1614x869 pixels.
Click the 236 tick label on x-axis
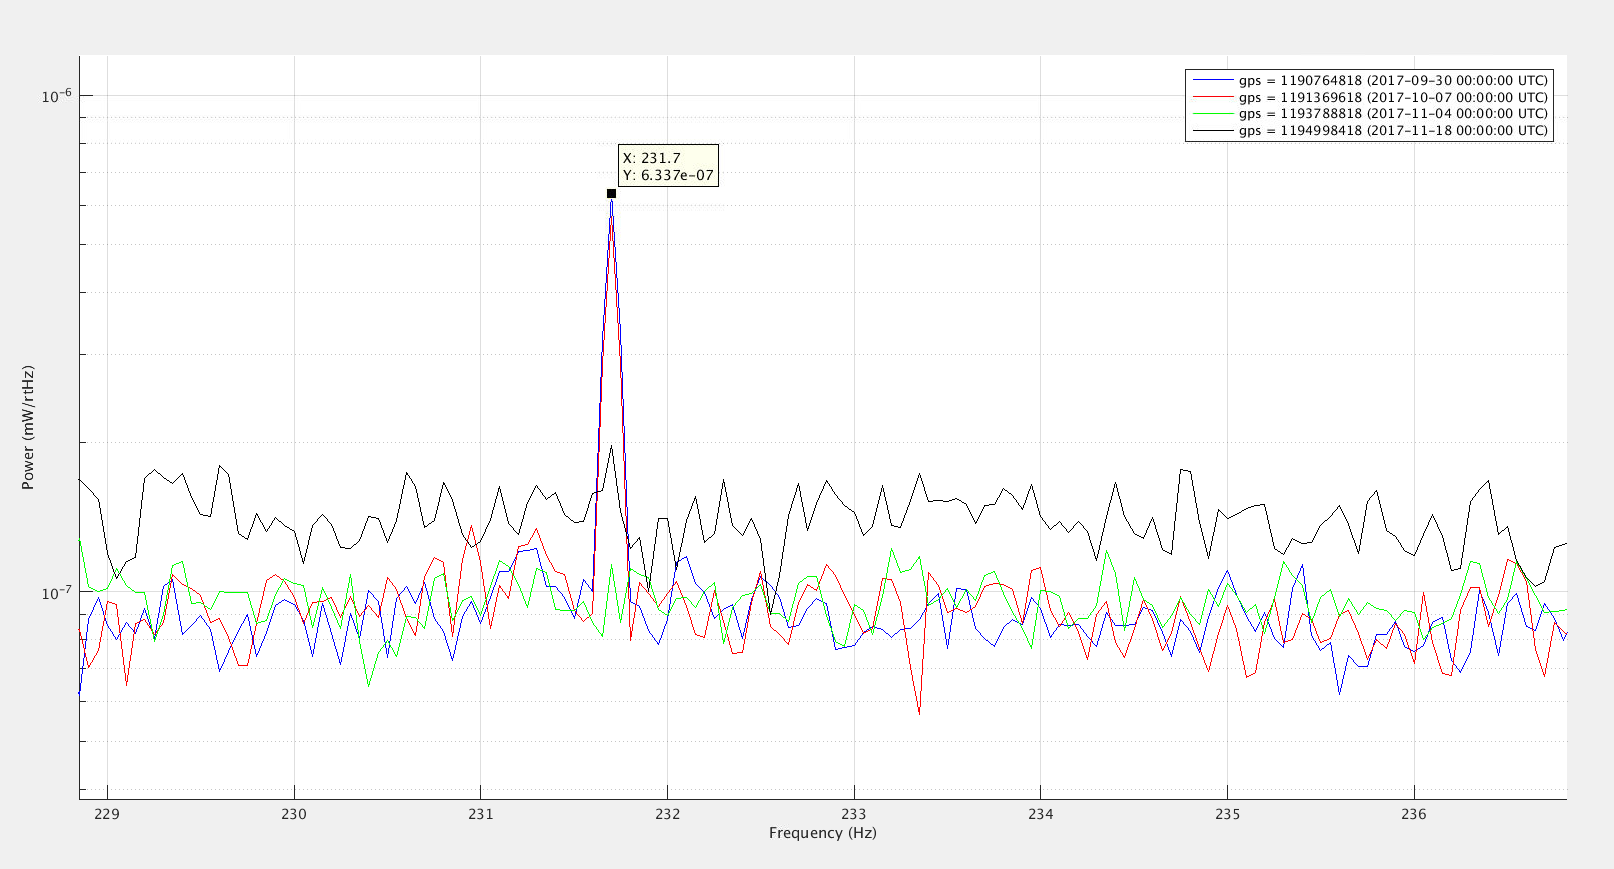pyautogui.click(x=1414, y=814)
